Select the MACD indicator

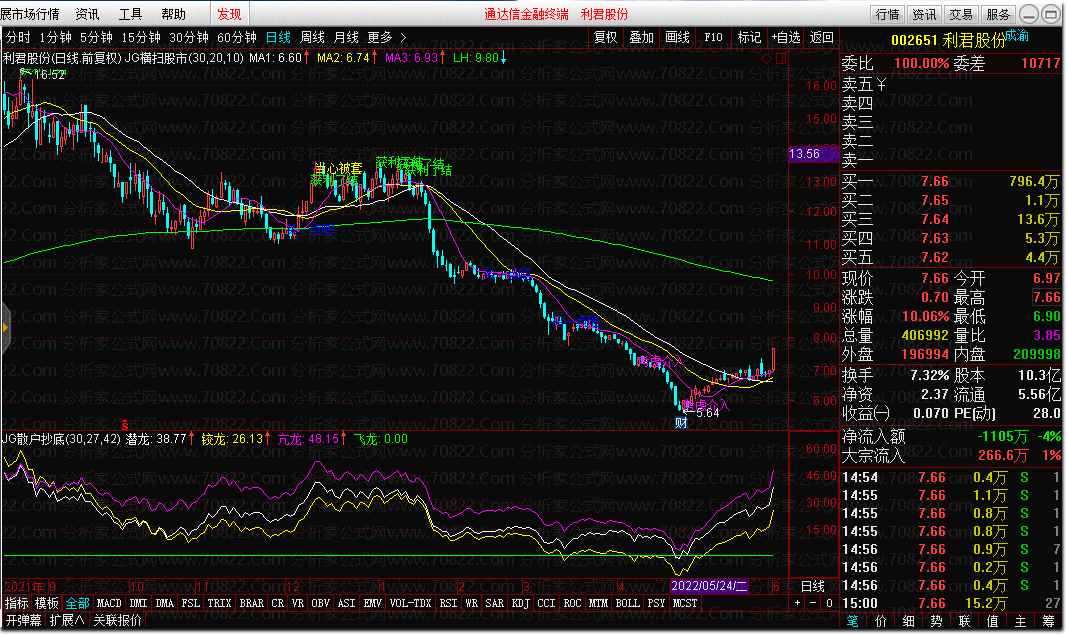(x=109, y=603)
